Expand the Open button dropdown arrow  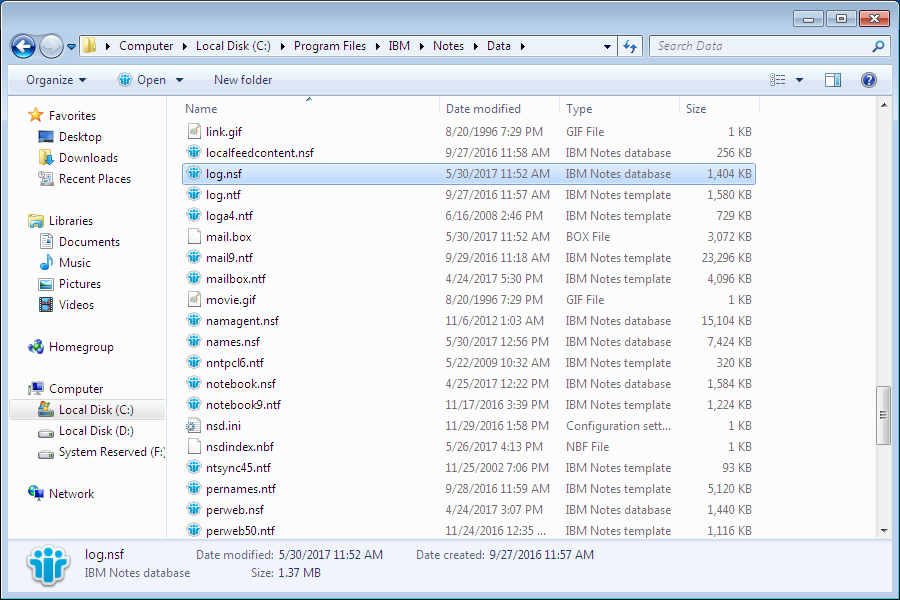[x=180, y=80]
